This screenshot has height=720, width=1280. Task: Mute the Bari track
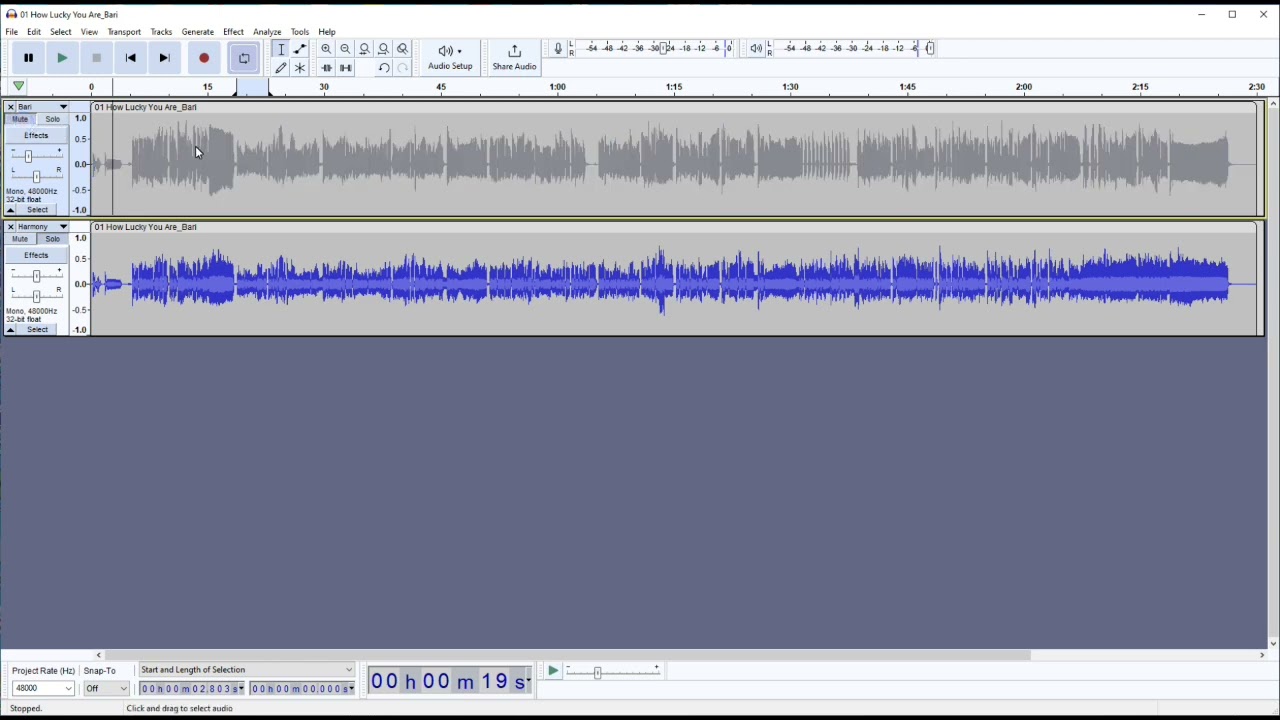coord(20,119)
